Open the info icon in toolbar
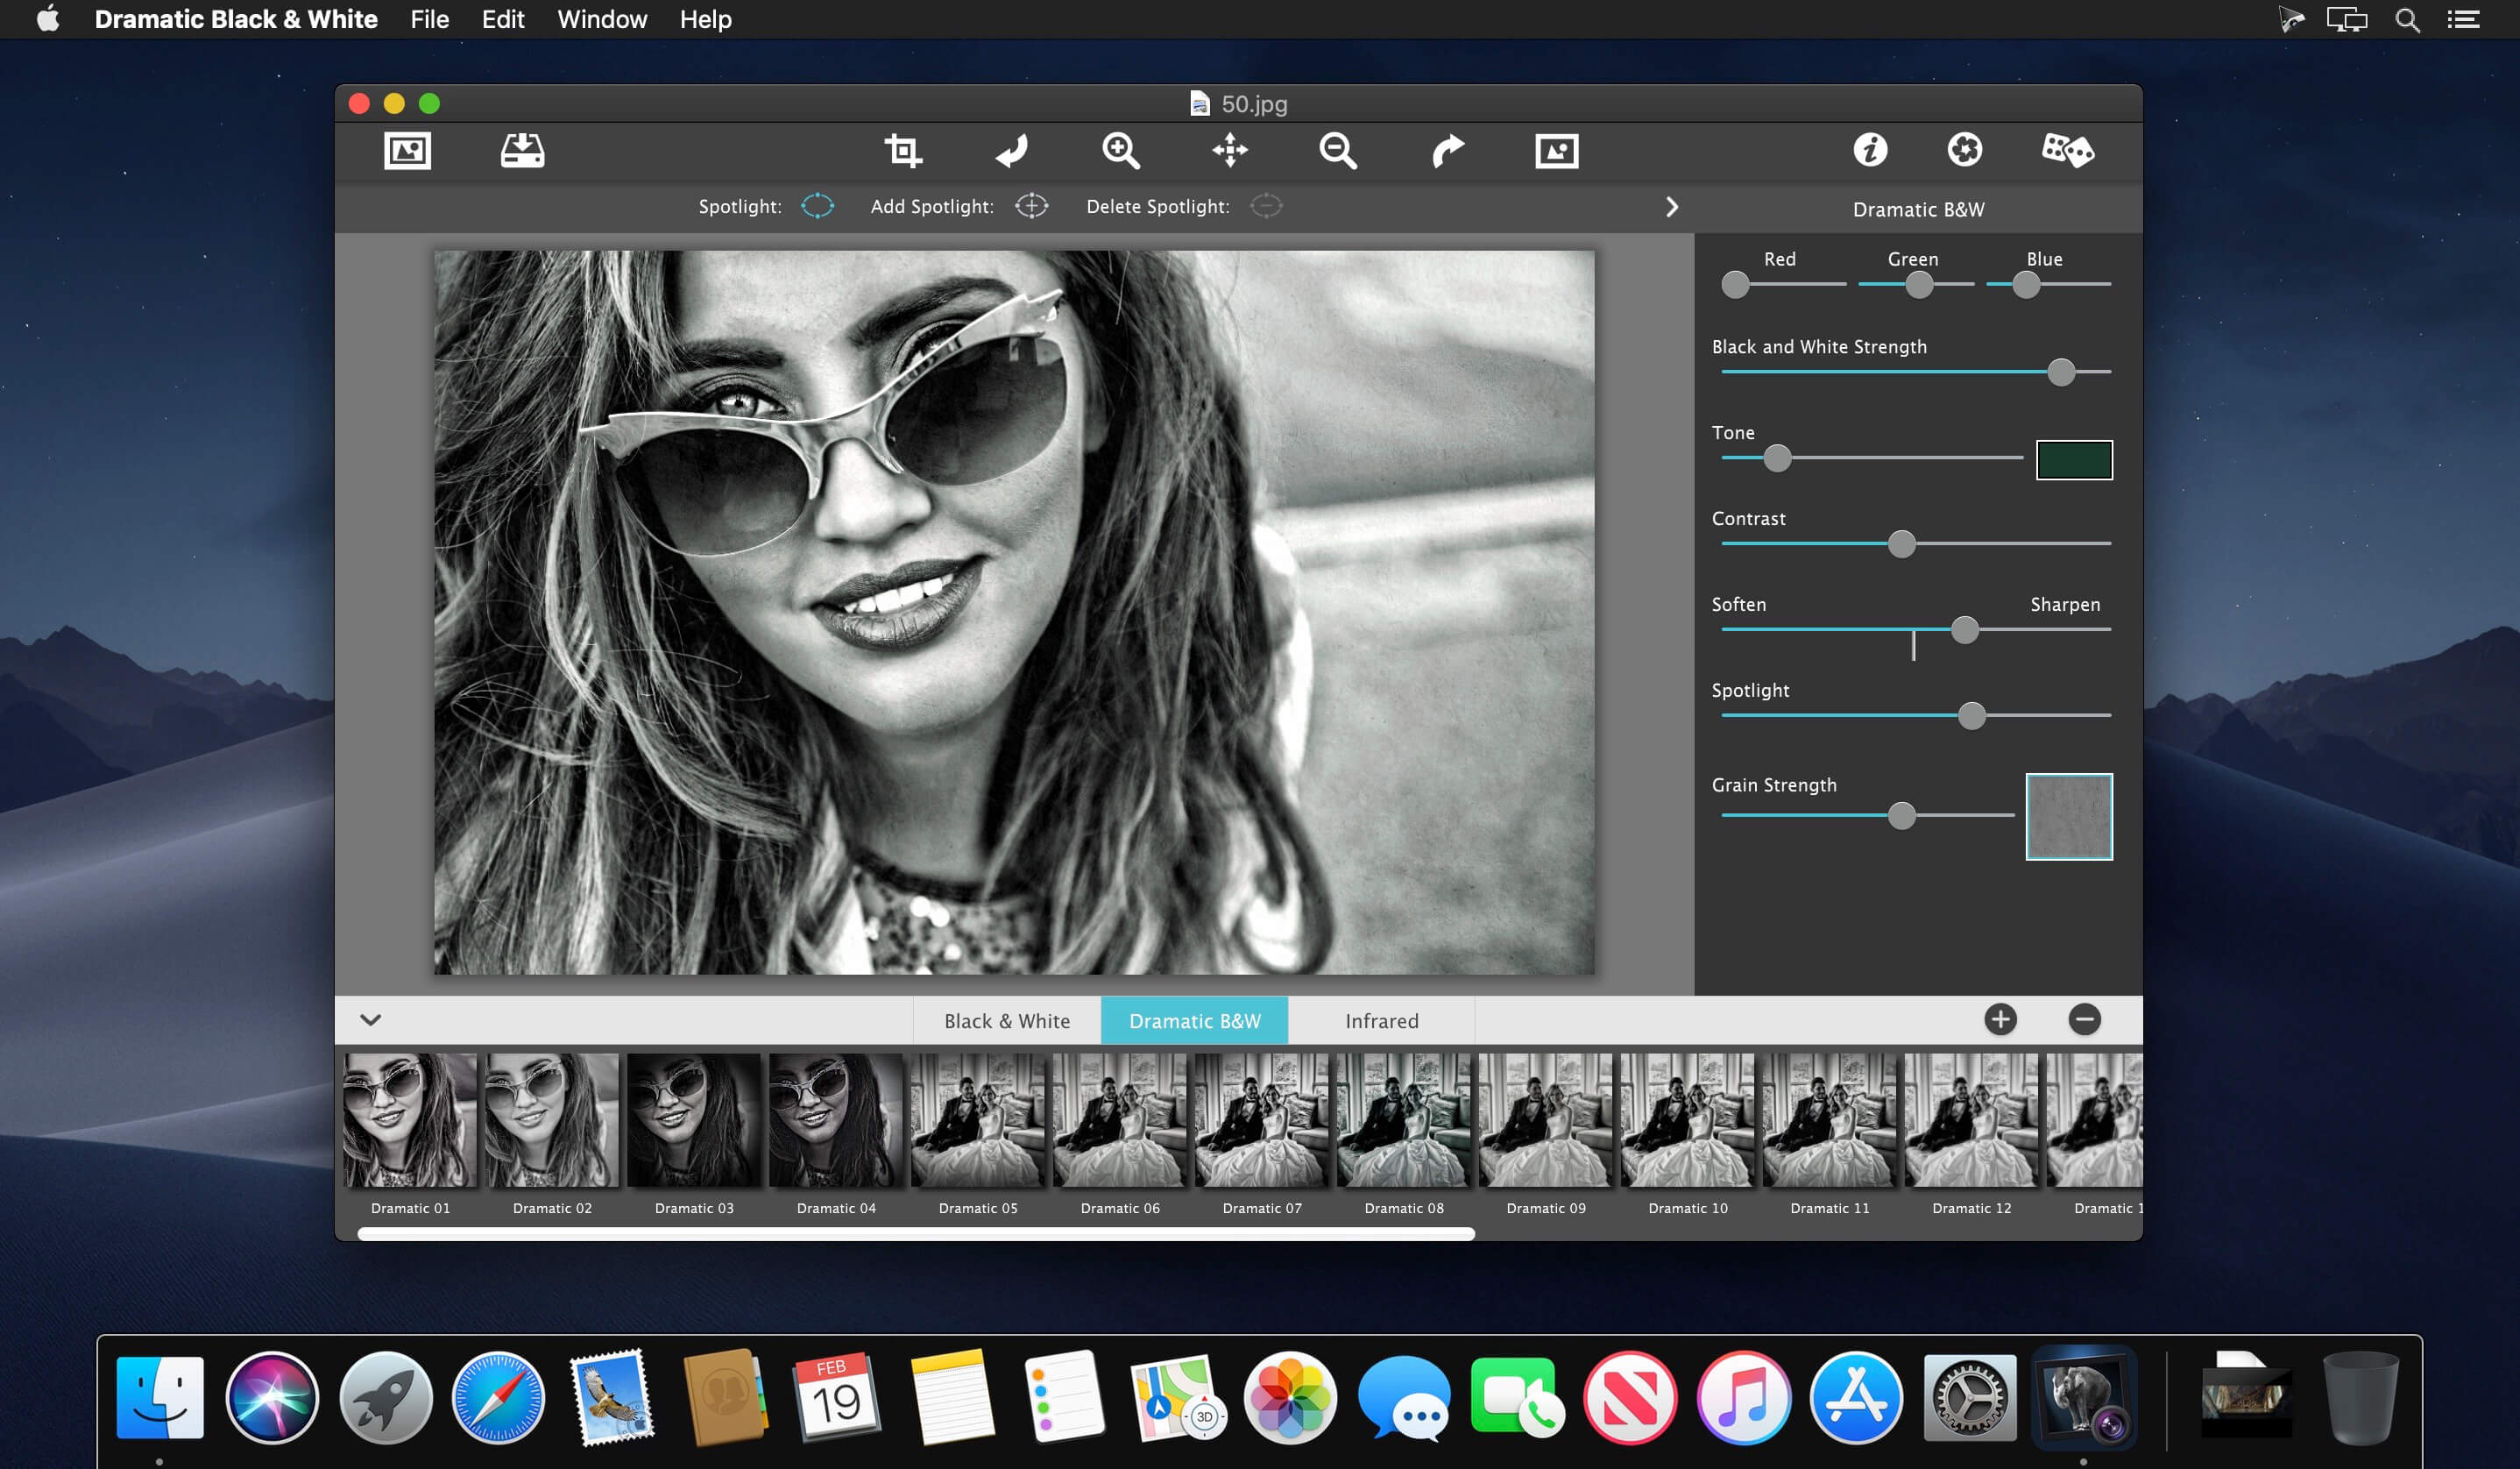Image resolution: width=2520 pixels, height=1469 pixels. coord(1870,150)
